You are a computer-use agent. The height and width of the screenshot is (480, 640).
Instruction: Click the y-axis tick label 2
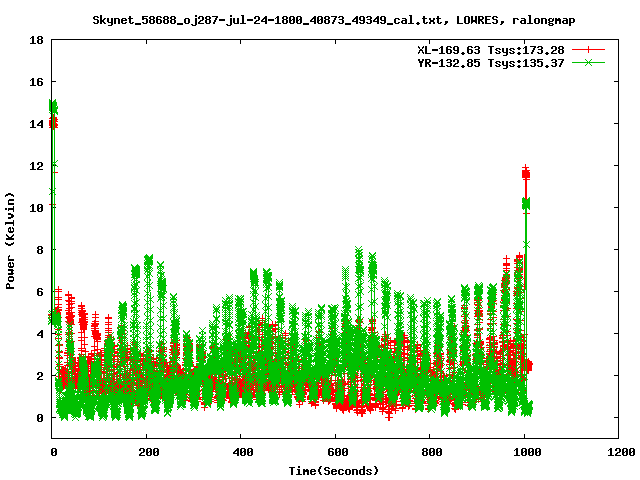click(x=40, y=376)
